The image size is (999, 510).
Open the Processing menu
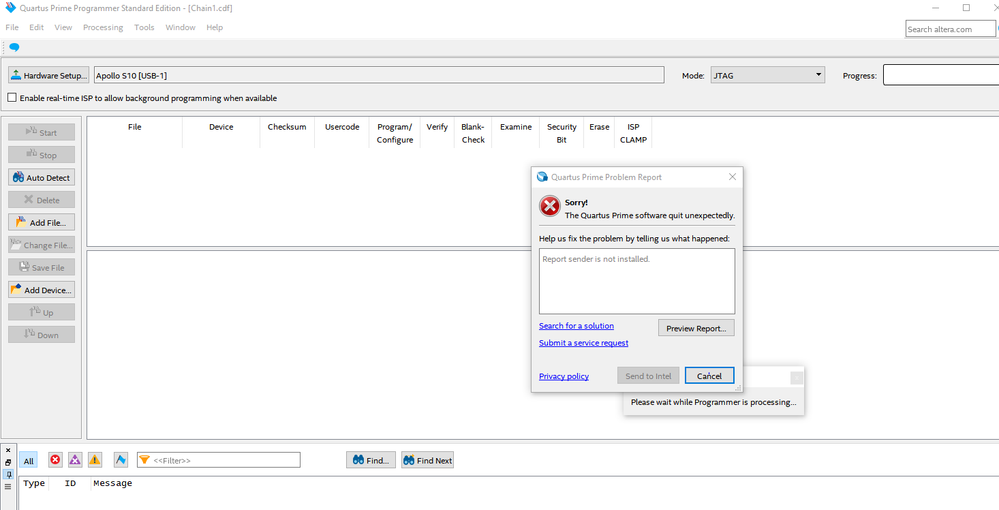pos(103,27)
